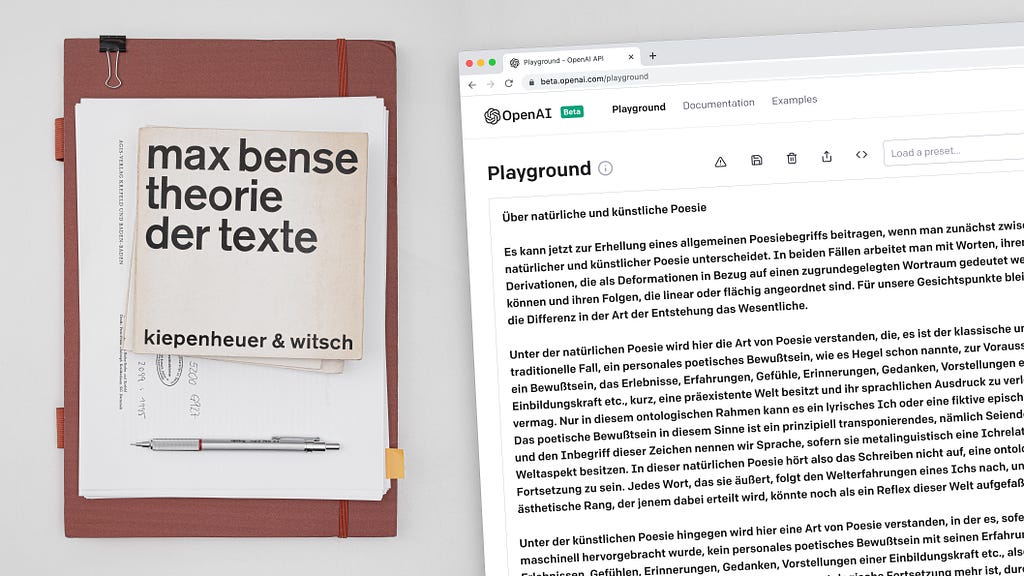Viewport: 1024px width, 576px height.
Task: Open a new browser tab with plus
Action: click(652, 56)
